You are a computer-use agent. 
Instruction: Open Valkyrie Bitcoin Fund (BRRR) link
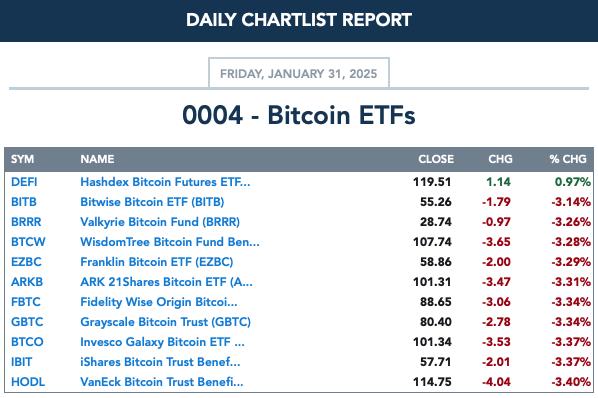coord(160,222)
